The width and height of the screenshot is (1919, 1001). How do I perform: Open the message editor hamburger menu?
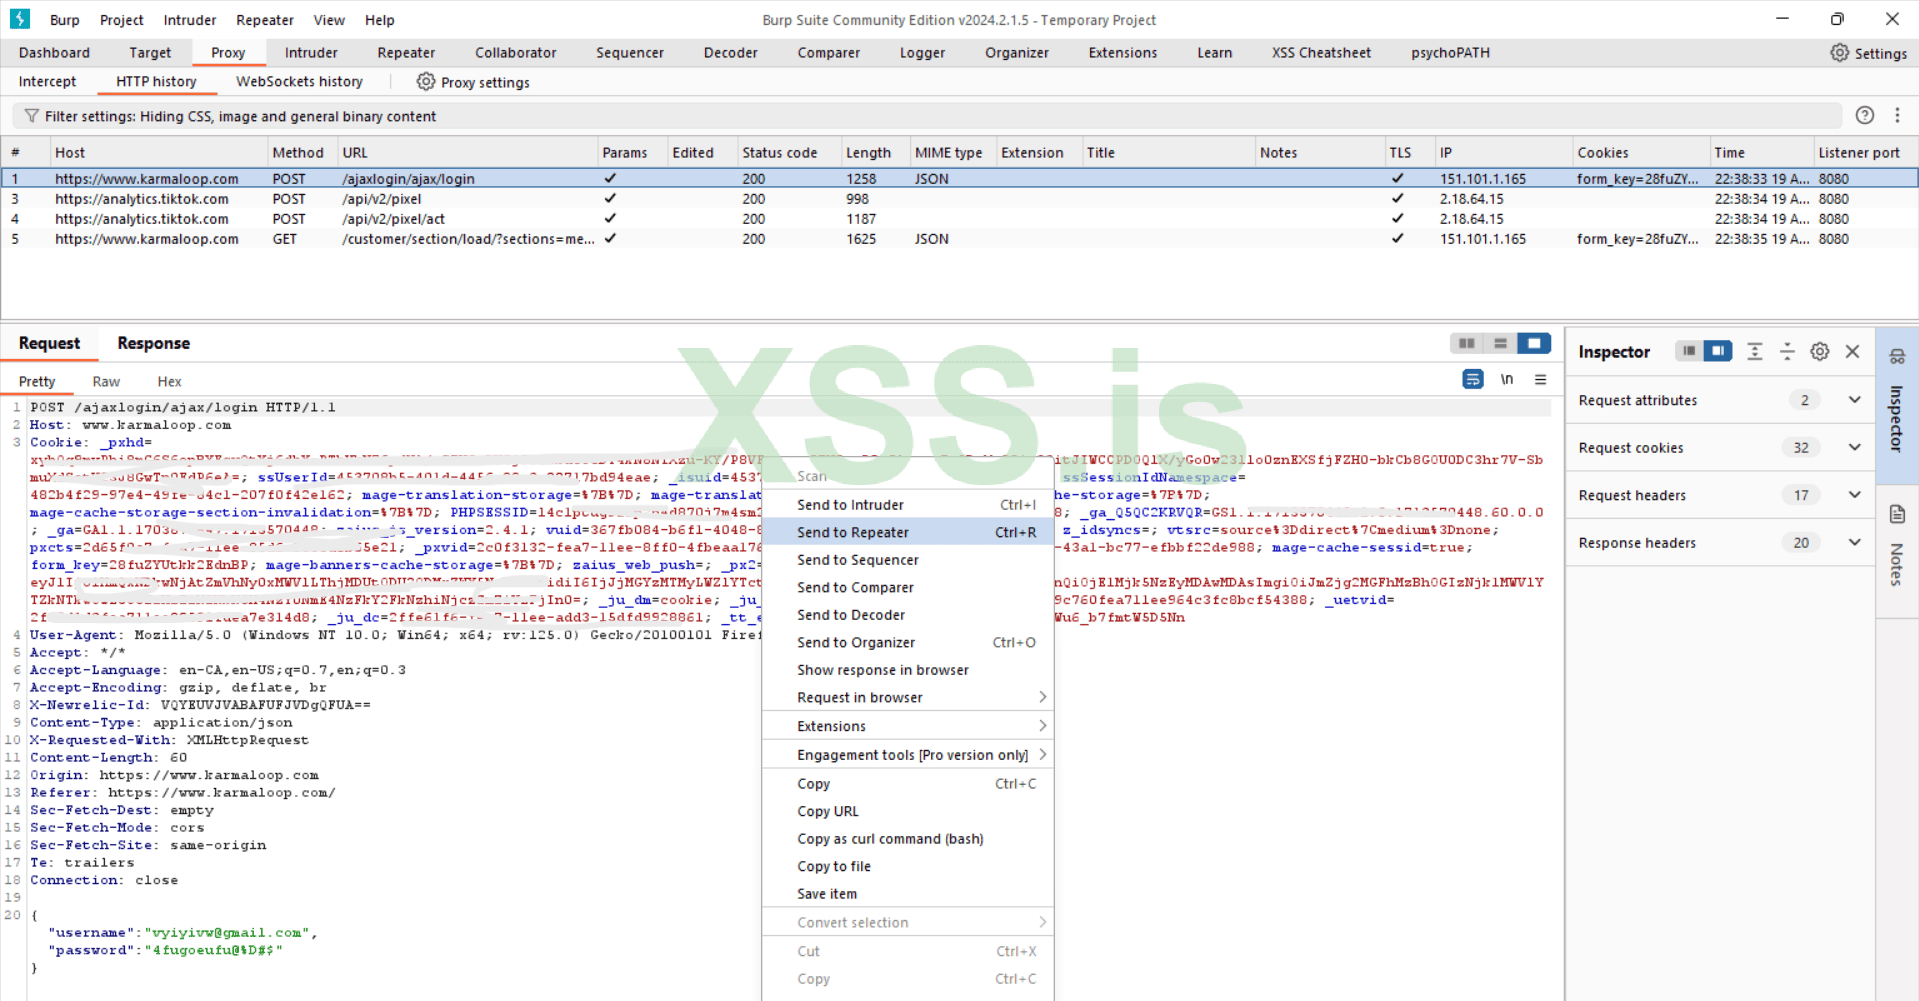pos(1540,379)
